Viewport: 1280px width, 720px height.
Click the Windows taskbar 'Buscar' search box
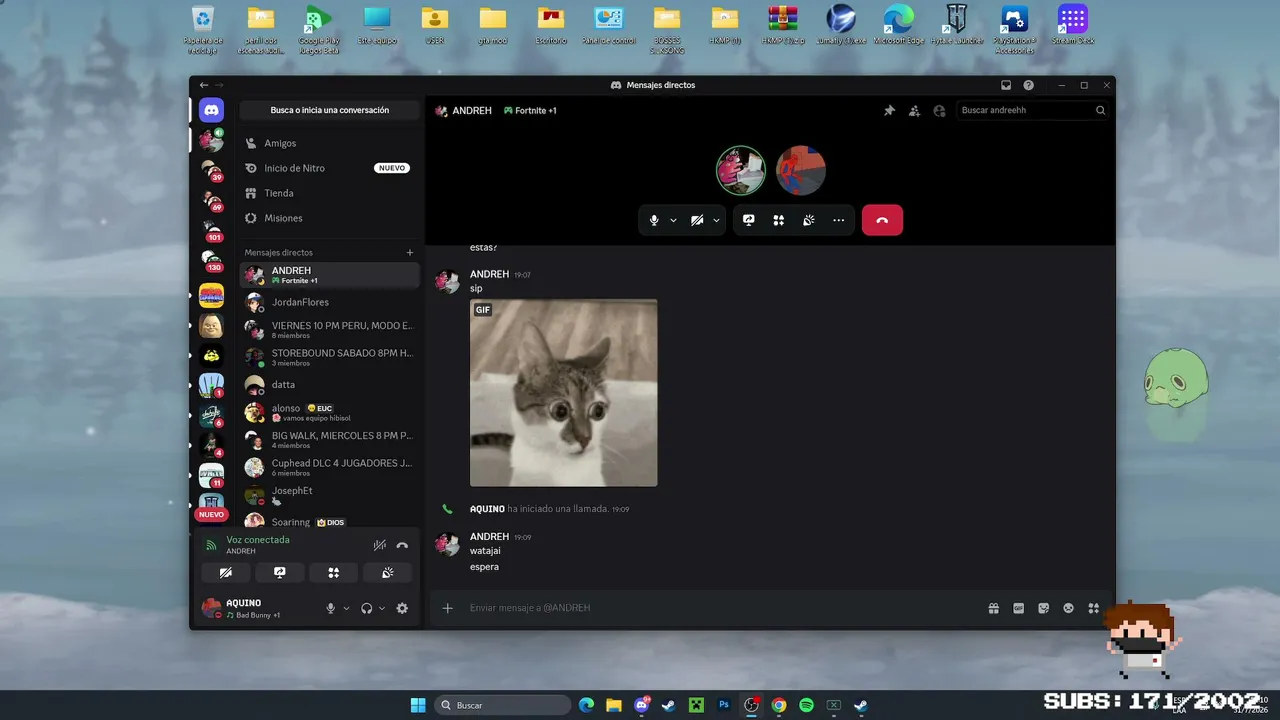(x=503, y=705)
